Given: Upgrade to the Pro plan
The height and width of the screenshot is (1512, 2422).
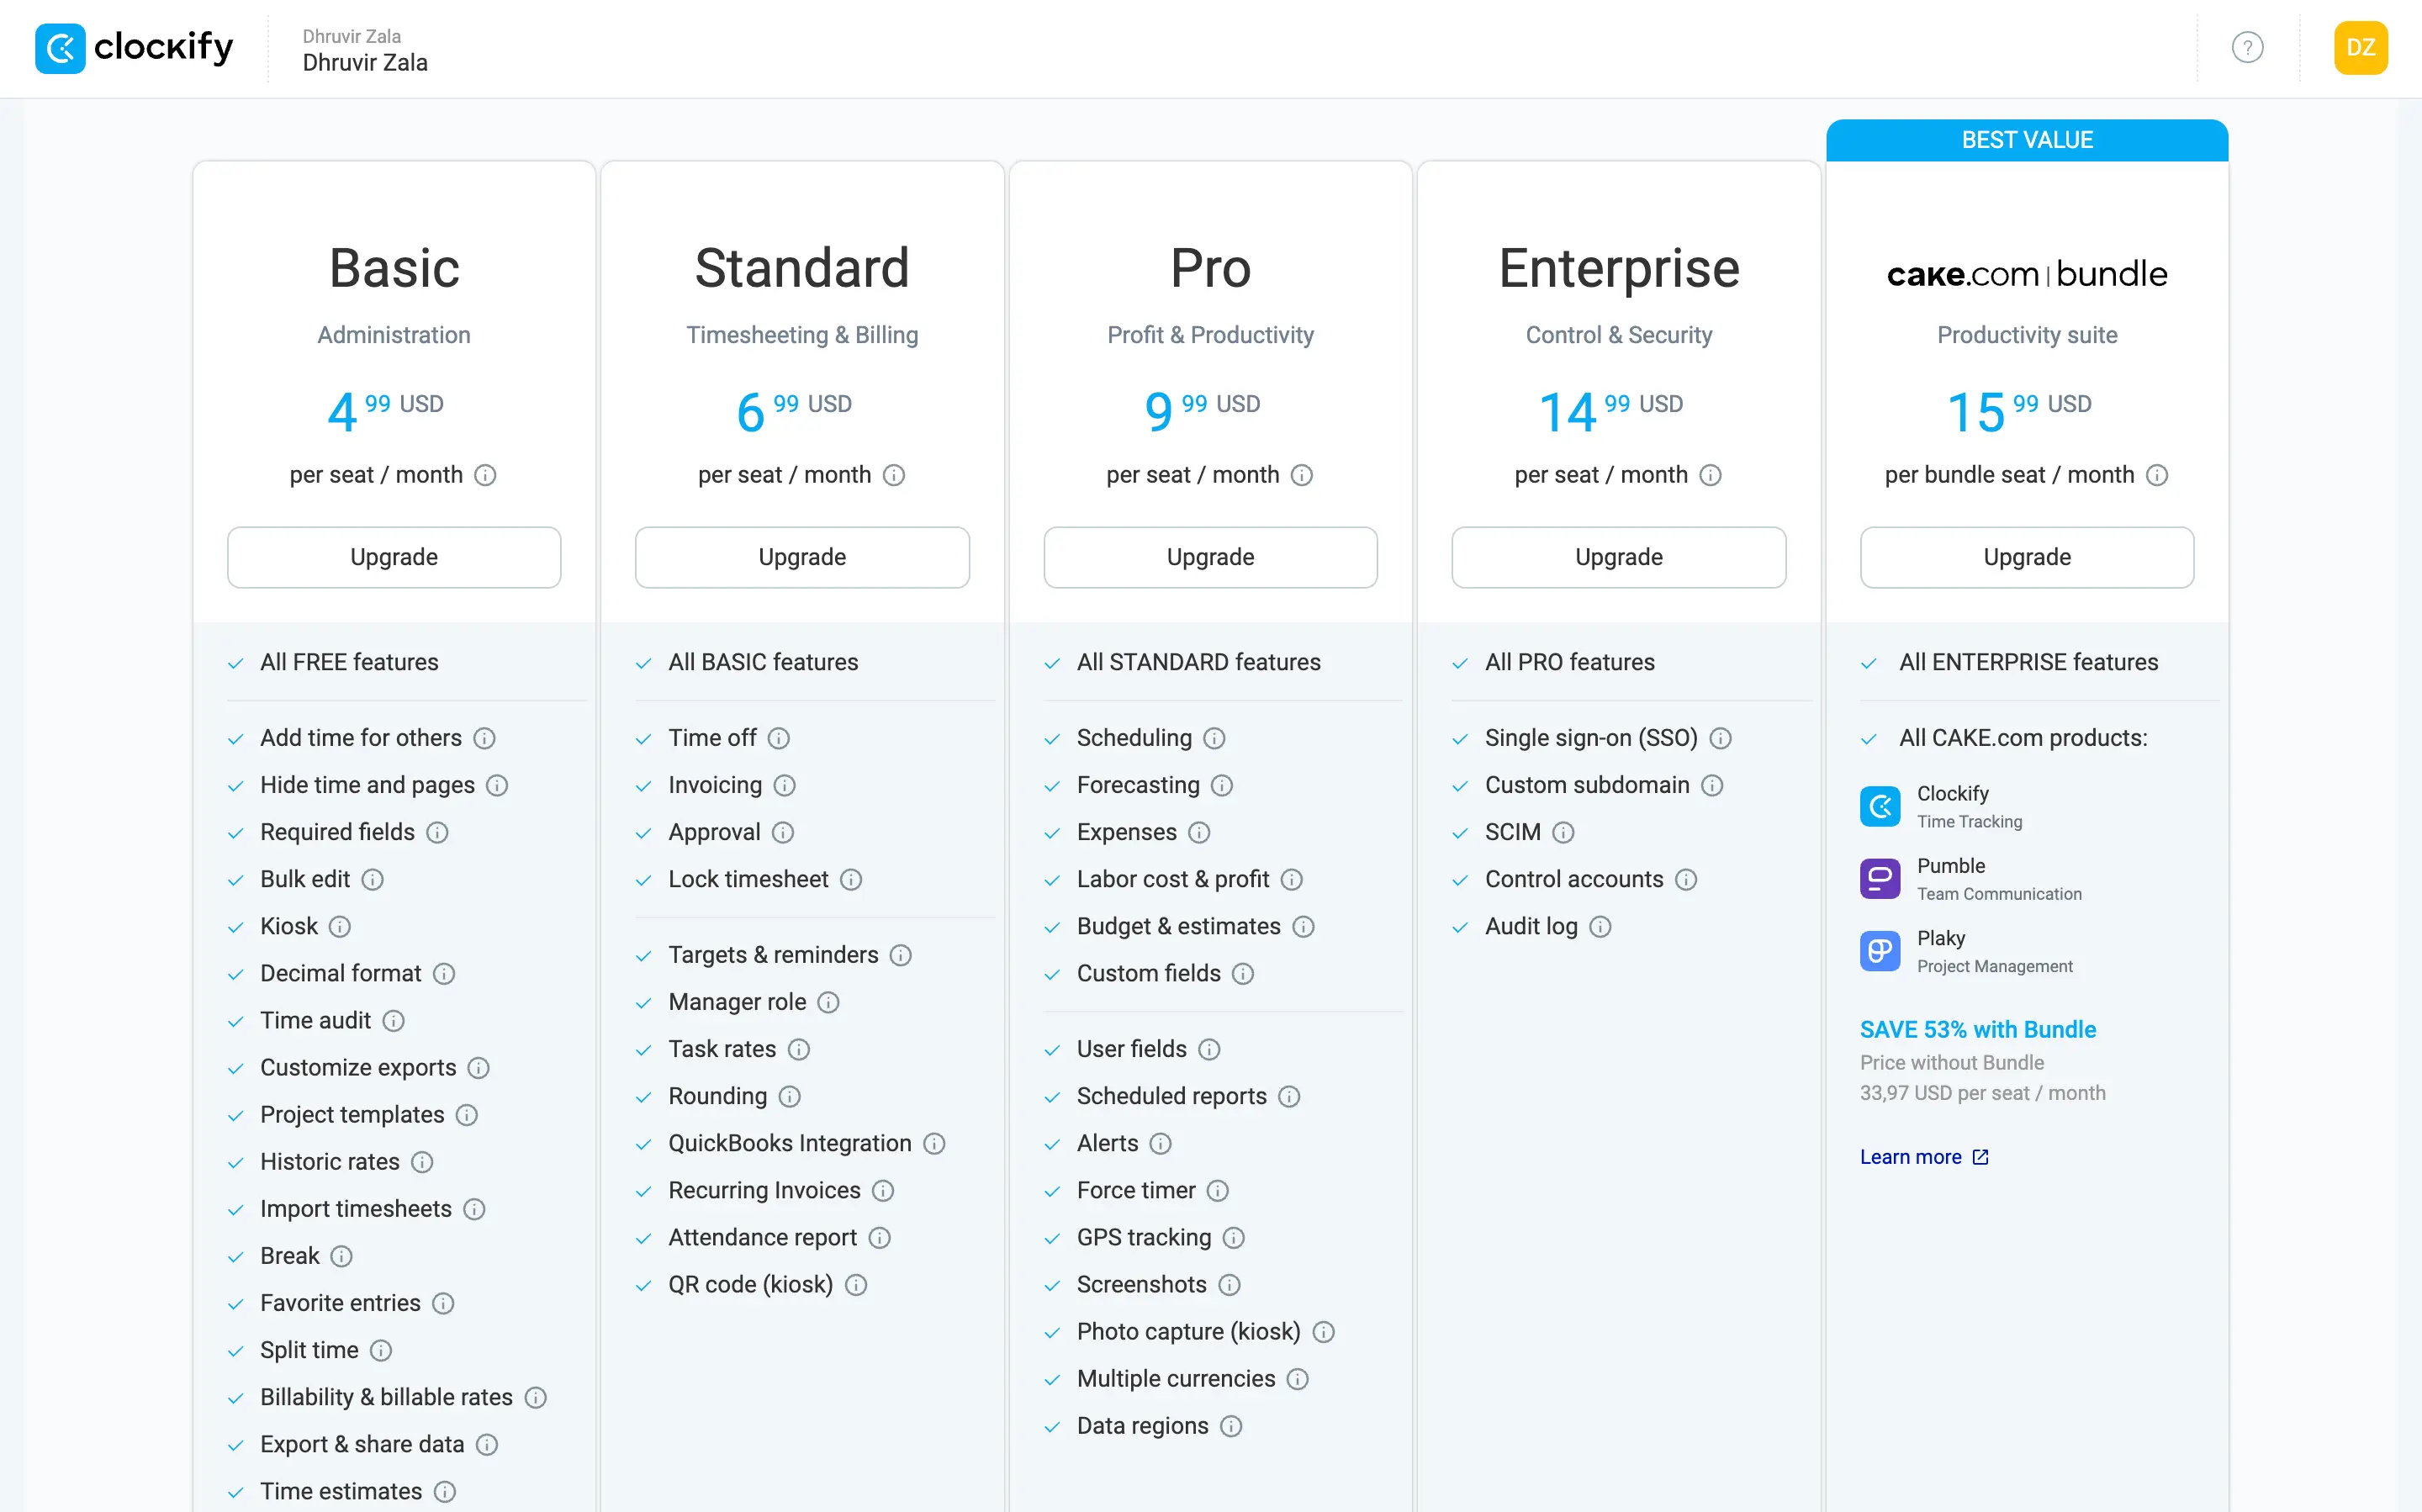Looking at the screenshot, I should (x=1210, y=557).
